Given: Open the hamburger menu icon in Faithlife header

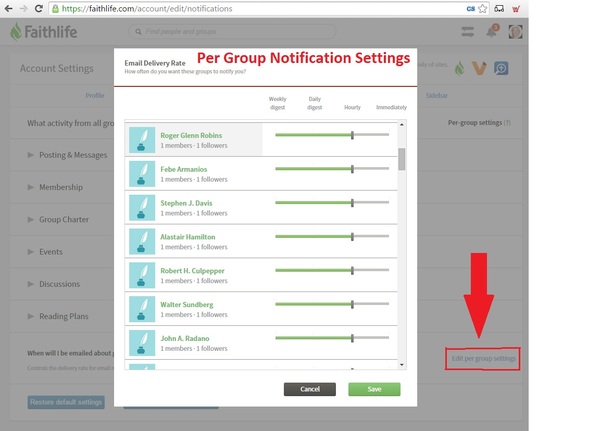Looking at the screenshot, I should coord(468,31).
